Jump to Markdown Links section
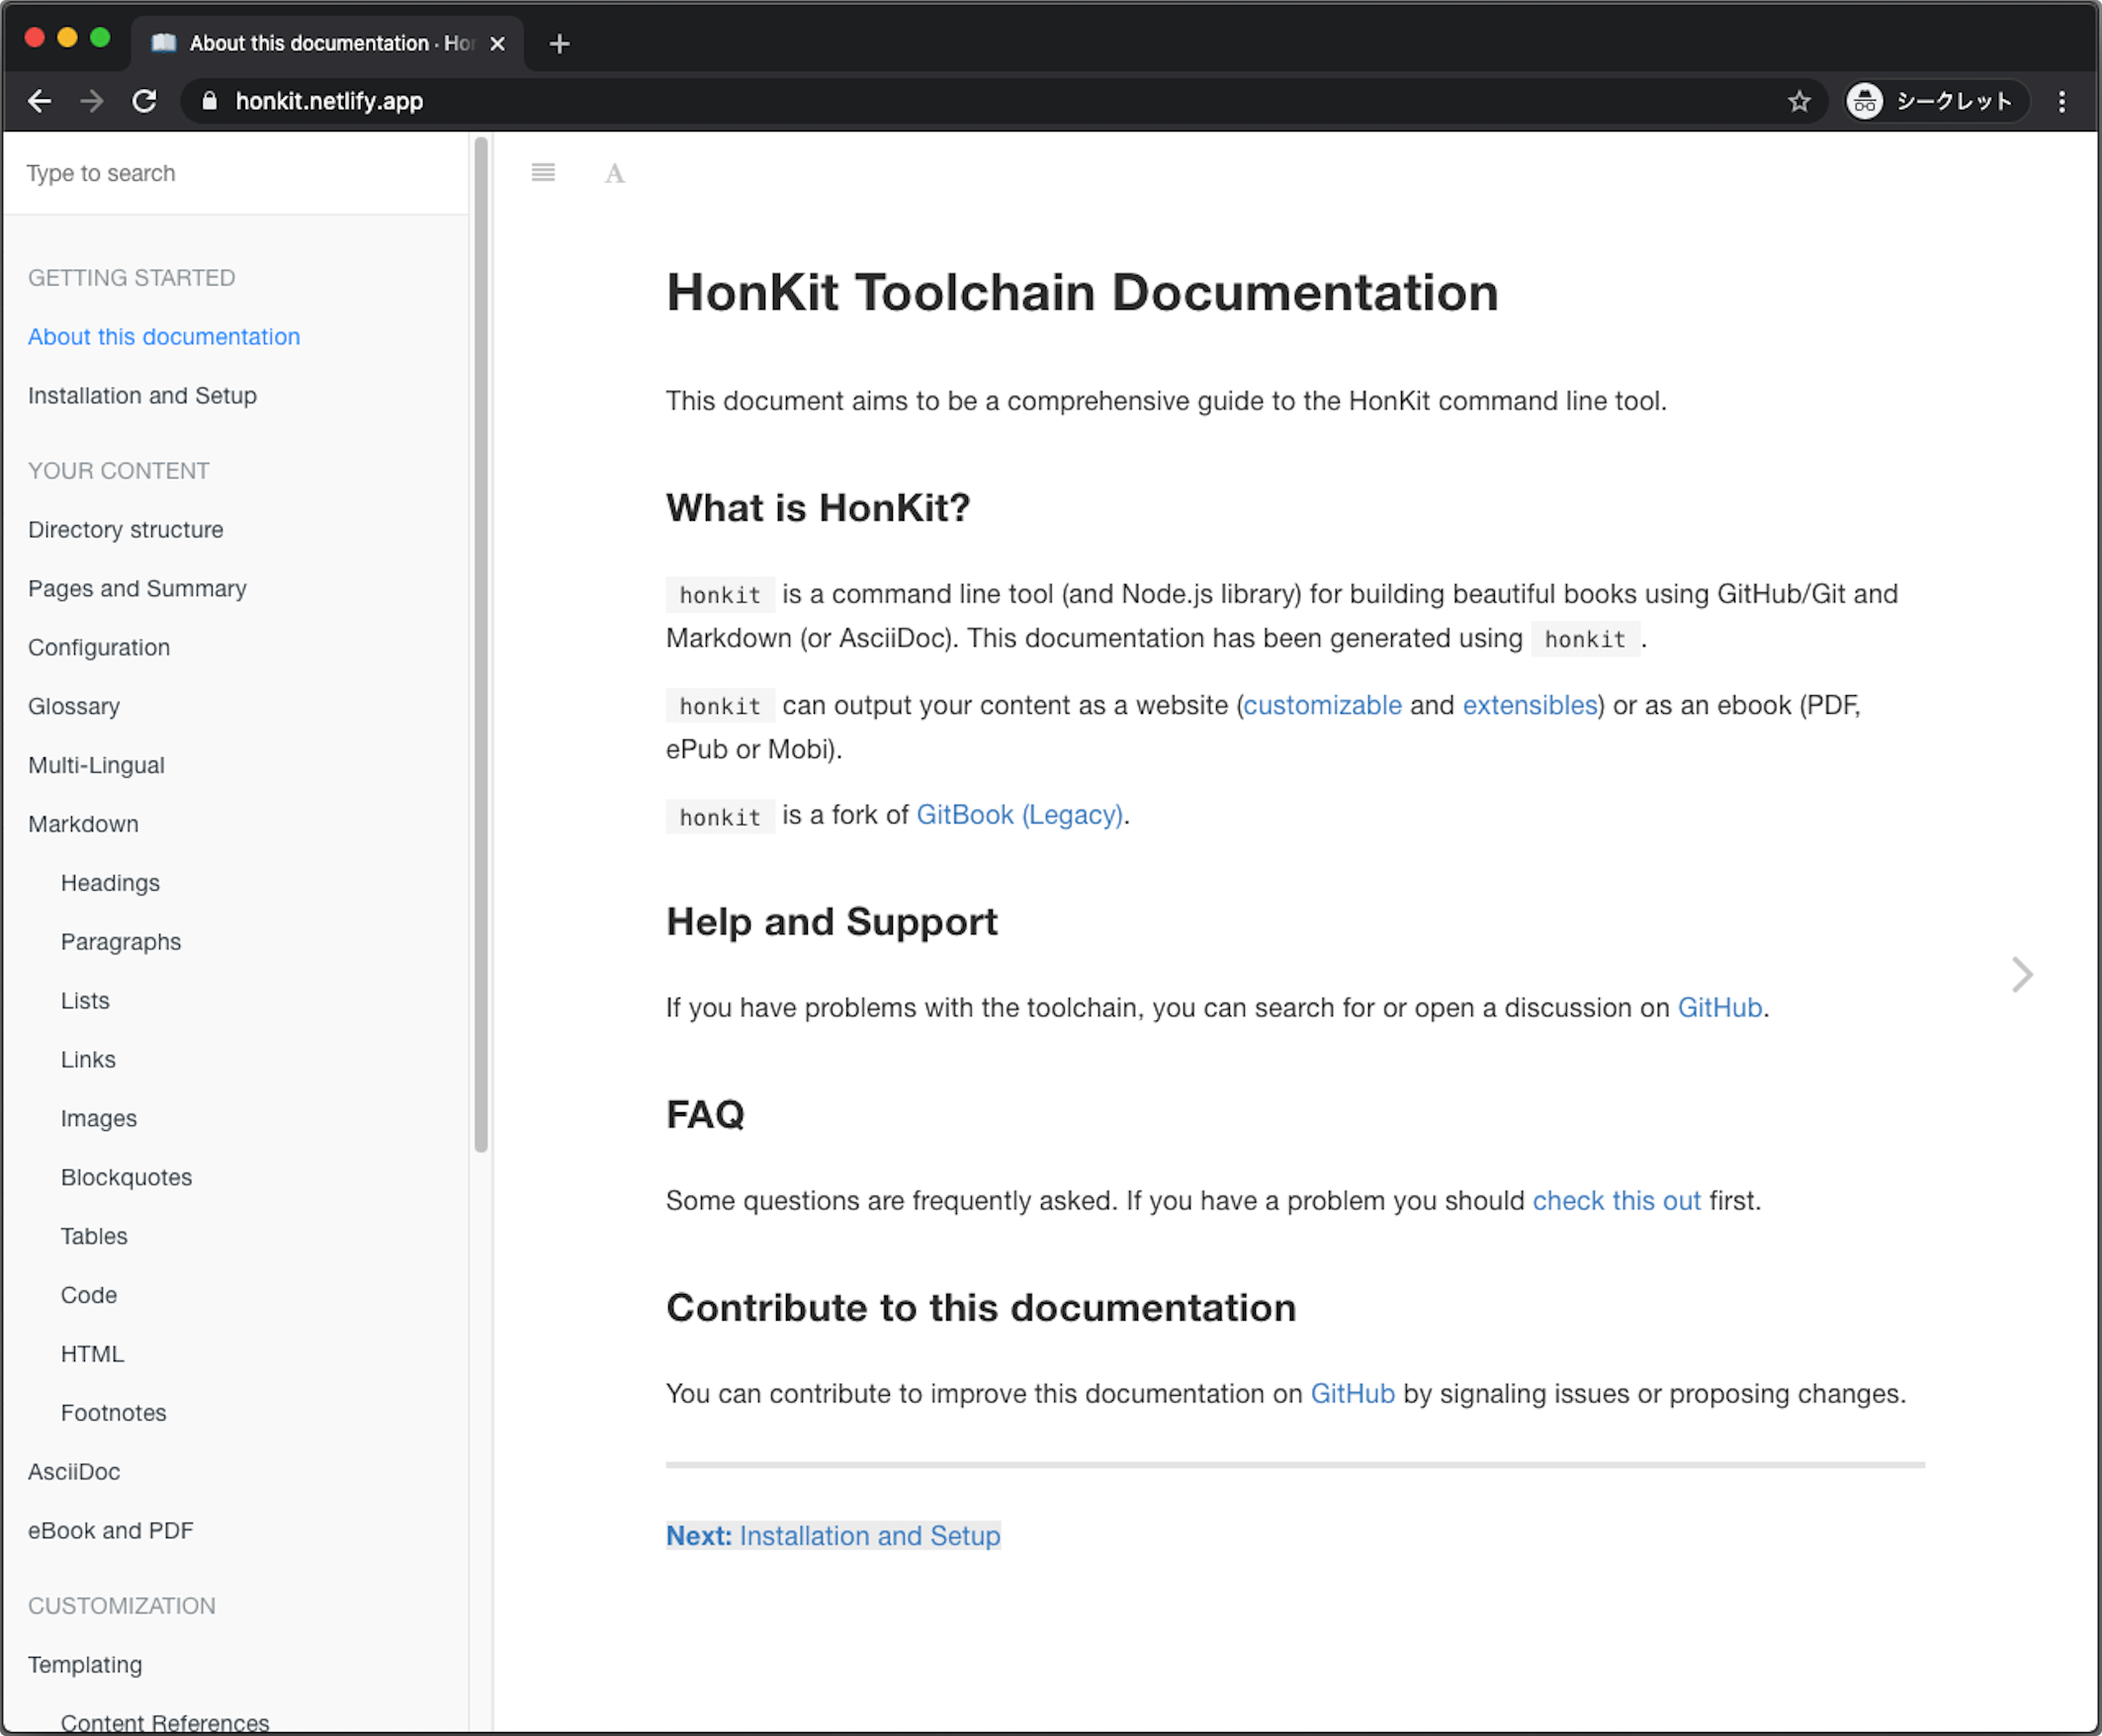The width and height of the screenshot is (2102, 1736). click(x=88, y=1061)
